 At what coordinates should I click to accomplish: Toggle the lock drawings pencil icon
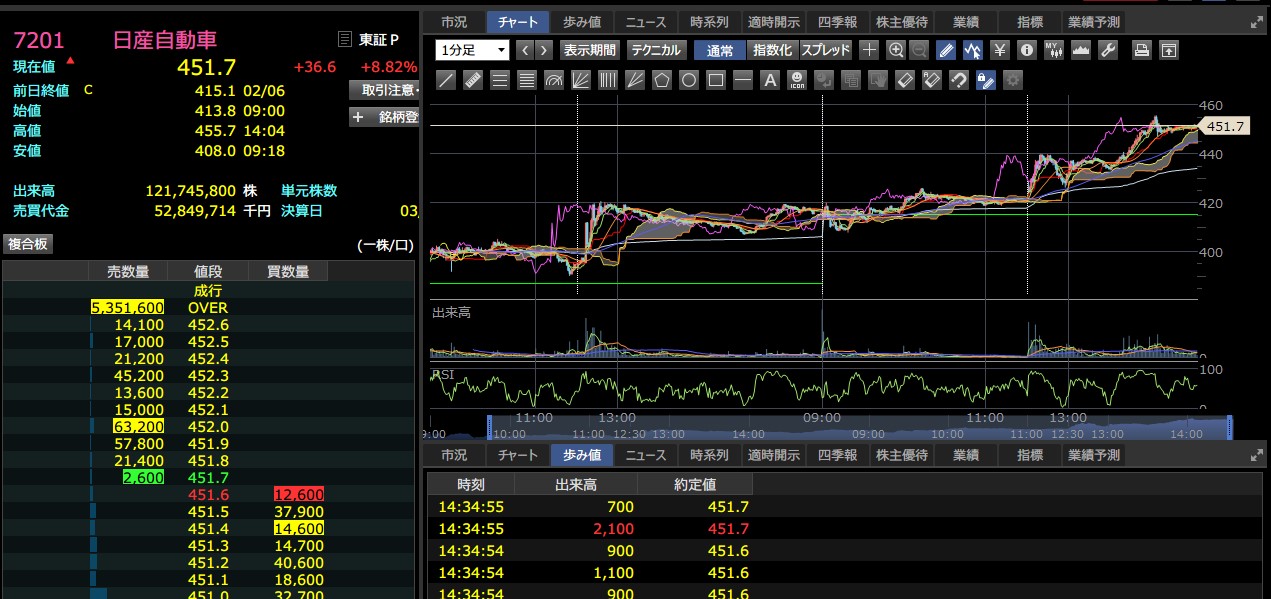click(x=984, y=80)
